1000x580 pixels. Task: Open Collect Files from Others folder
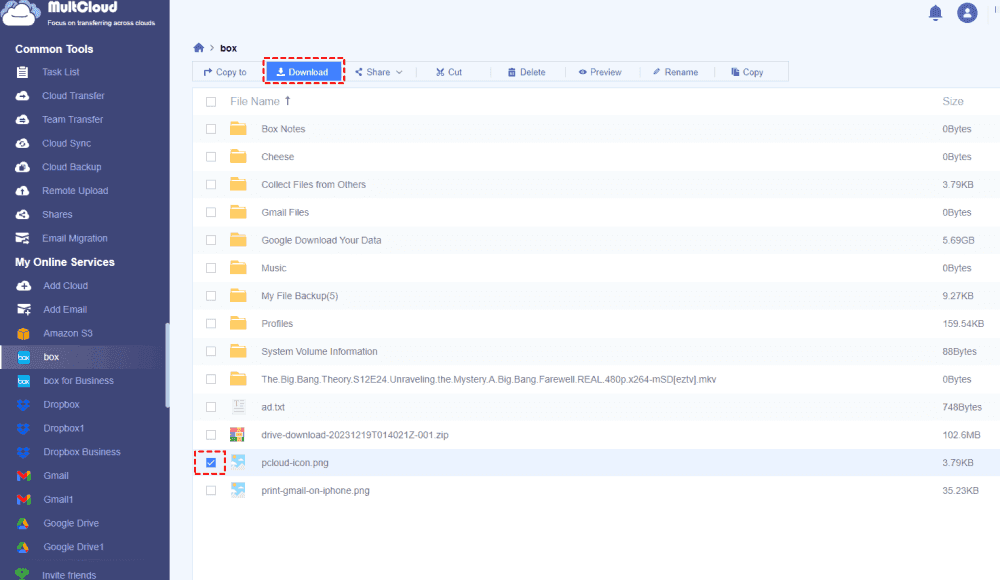[x=314, y=184]
